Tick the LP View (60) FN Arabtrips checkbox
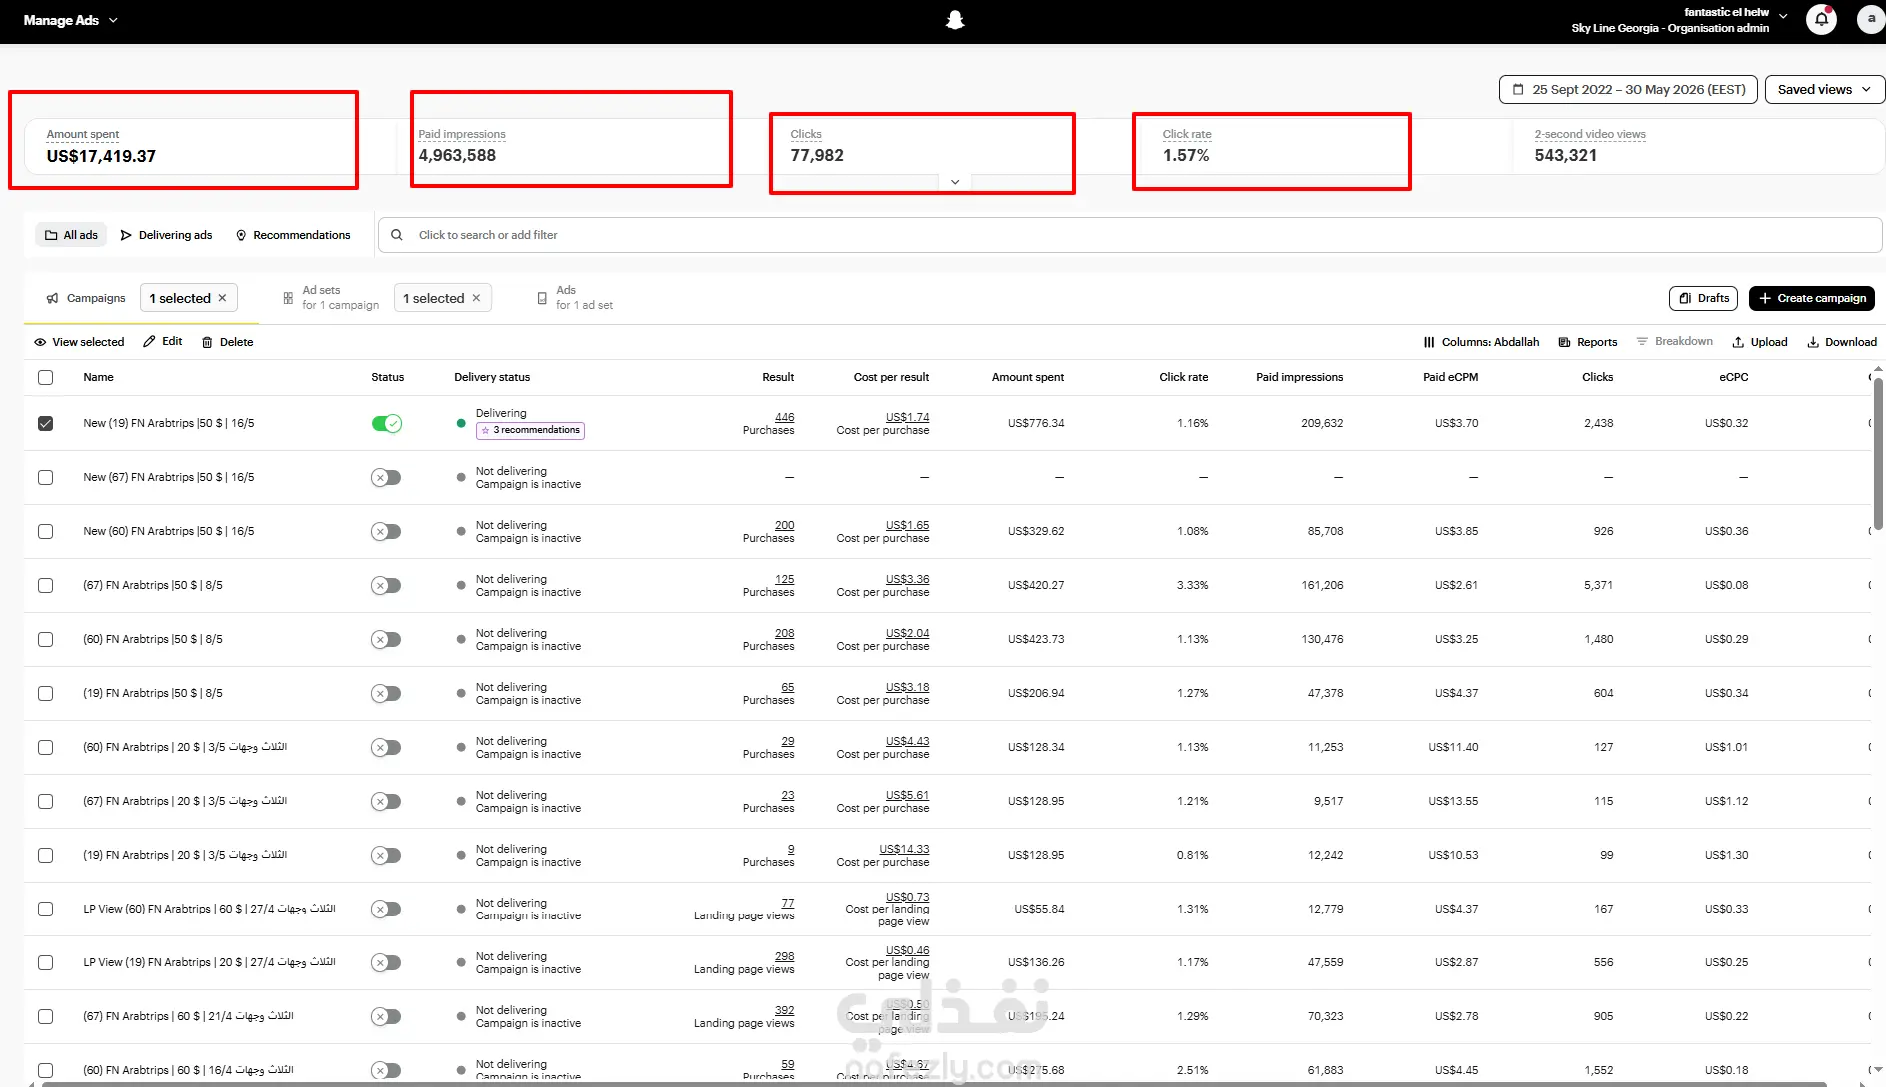This screenshot has width=1886, height=1087. point(45,909)
